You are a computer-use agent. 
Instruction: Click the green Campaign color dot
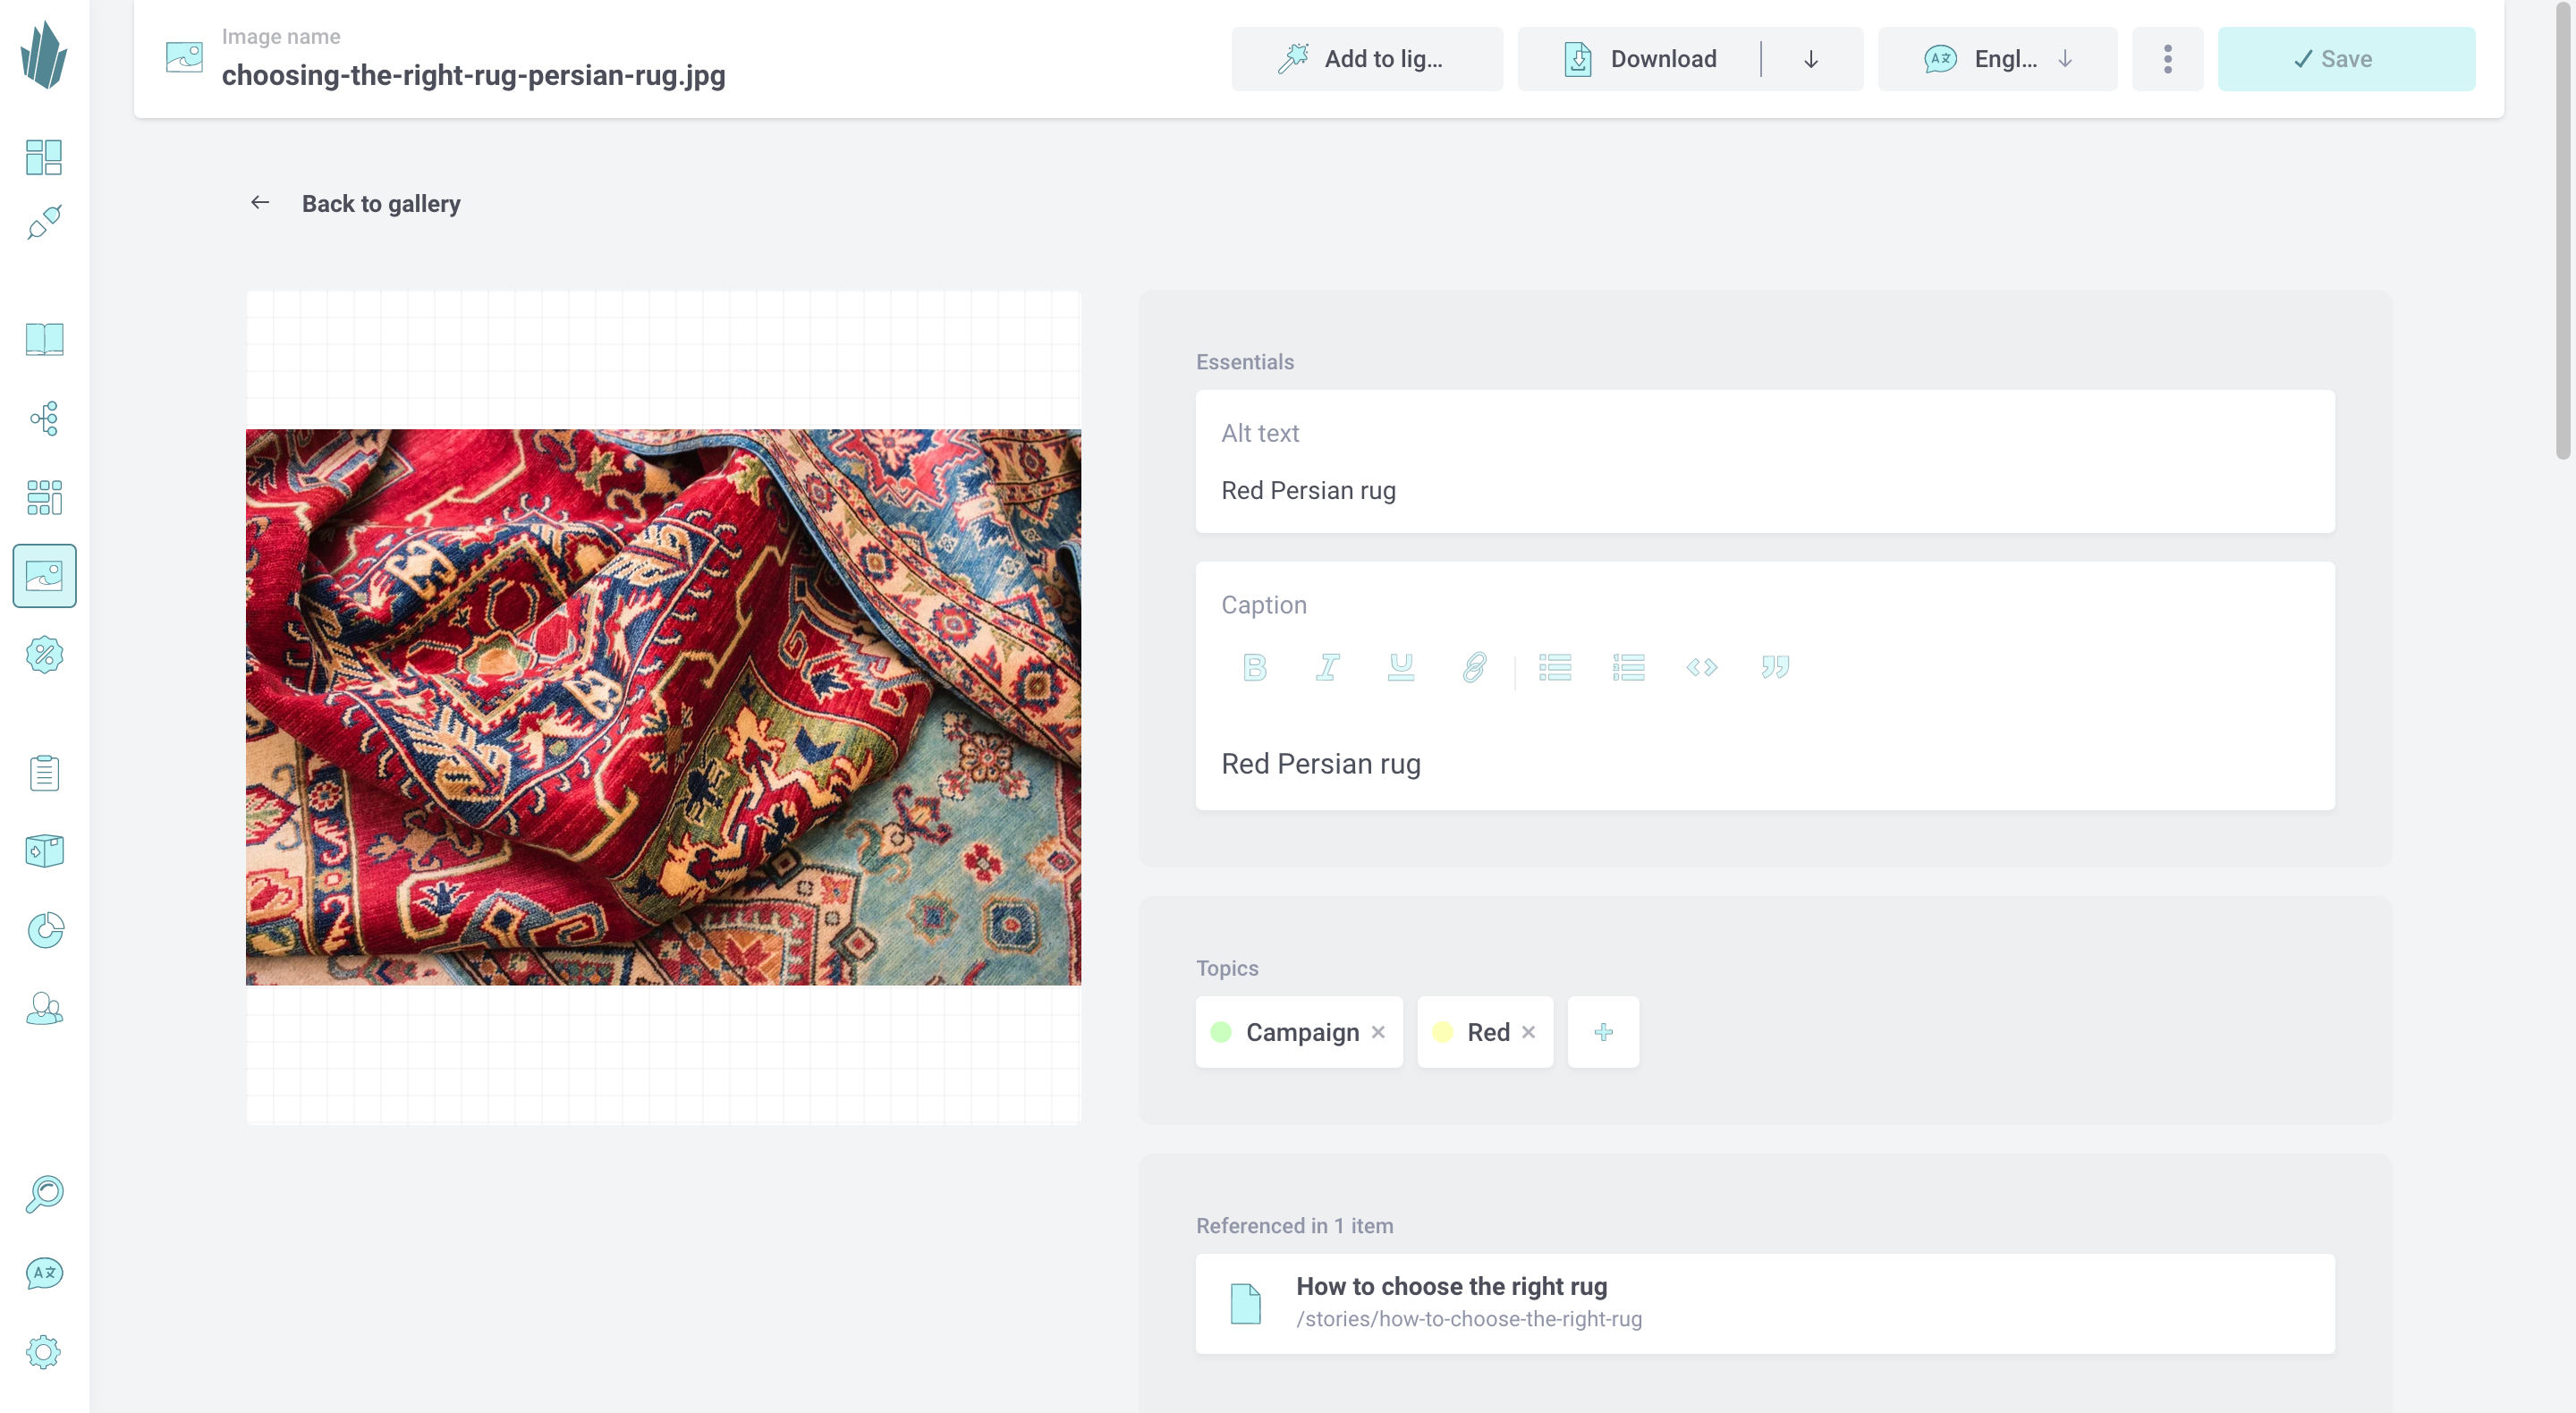(1221, 1032)
